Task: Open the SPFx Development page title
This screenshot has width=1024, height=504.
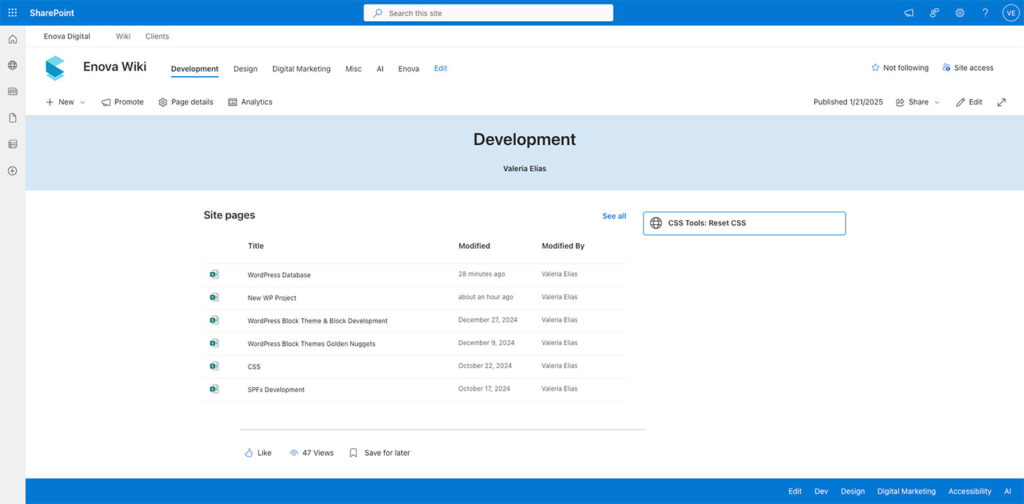Action: coord(276,389)
